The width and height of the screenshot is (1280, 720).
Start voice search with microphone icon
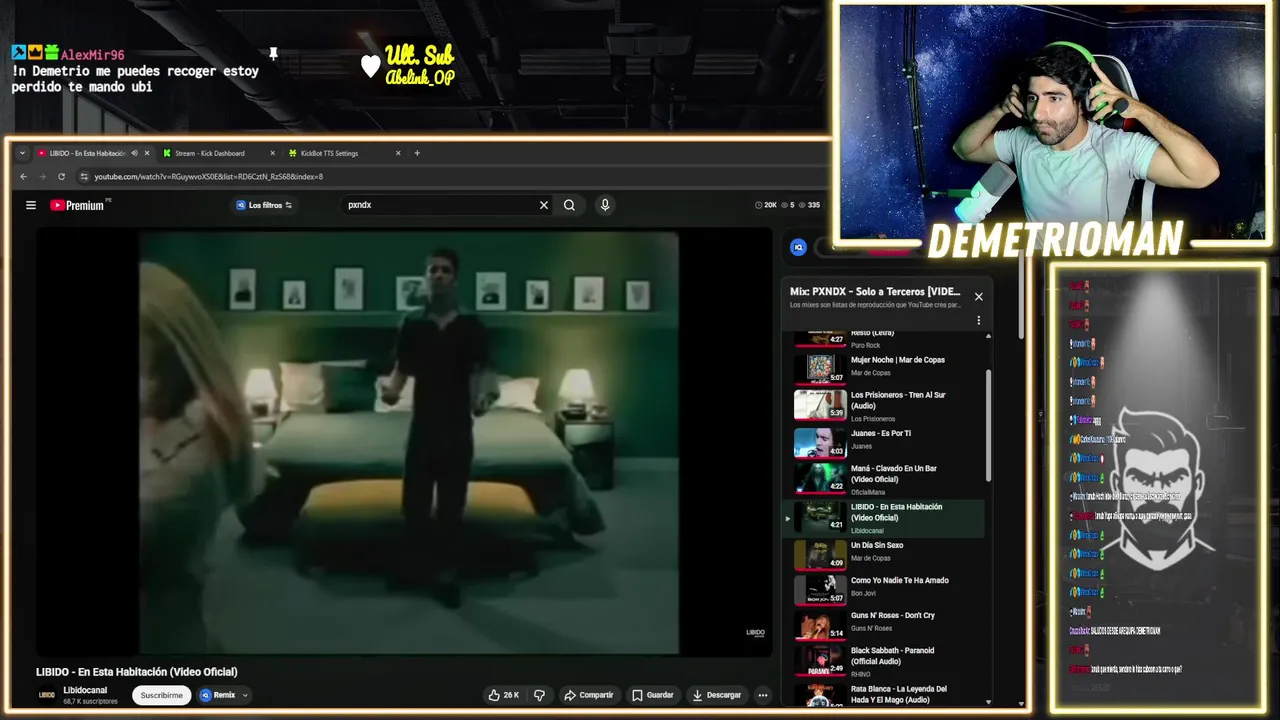tap(605, 205)
